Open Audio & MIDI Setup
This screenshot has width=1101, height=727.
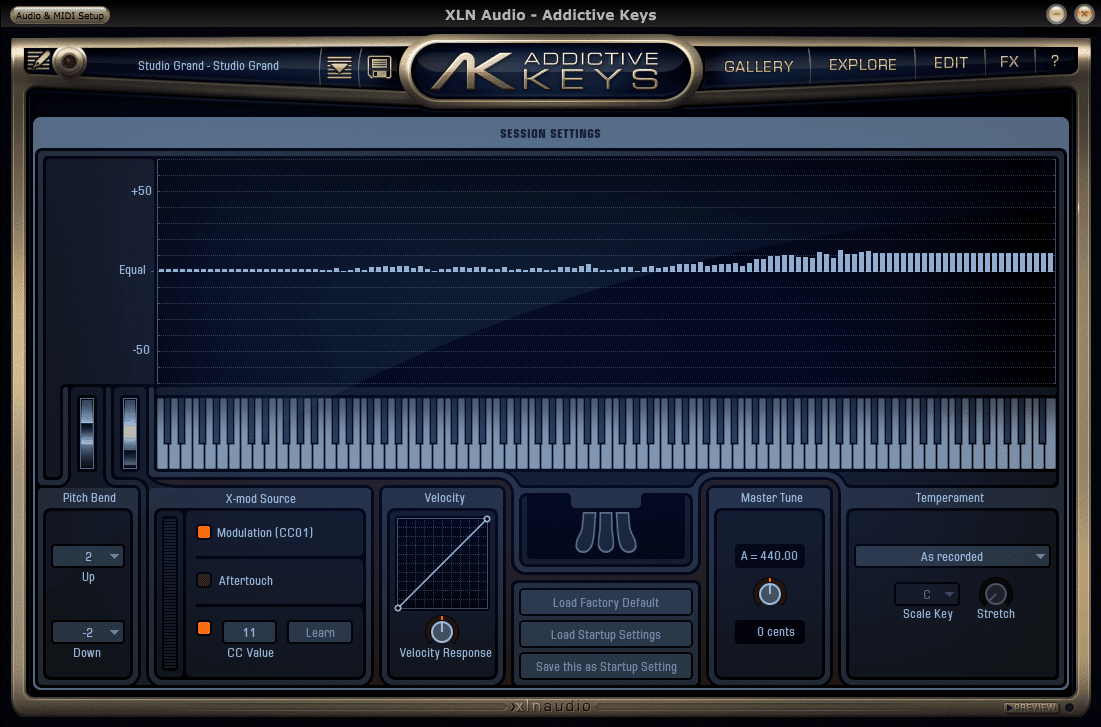pos(60,15)
